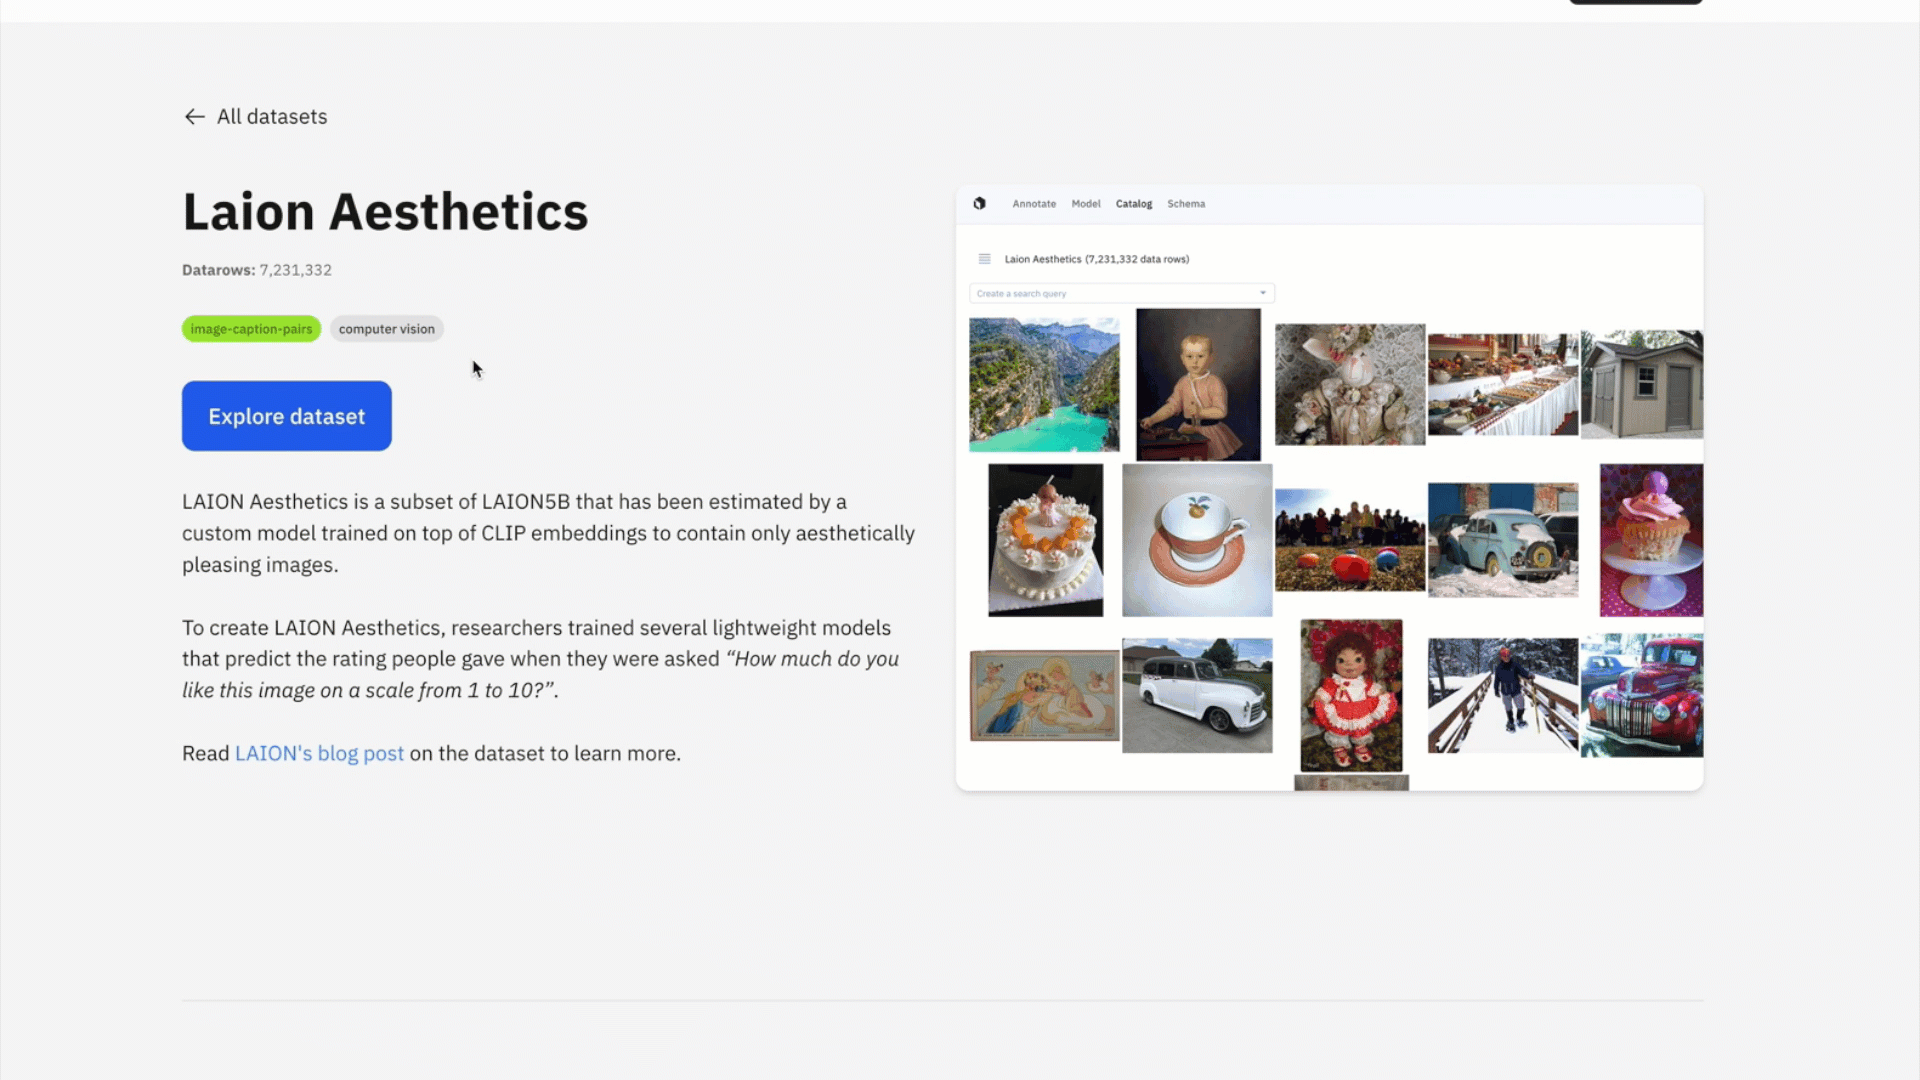This screenshot has width=1920, height=1080.
Task: Open LAION's blog post link
Action: tap(319, 754)
